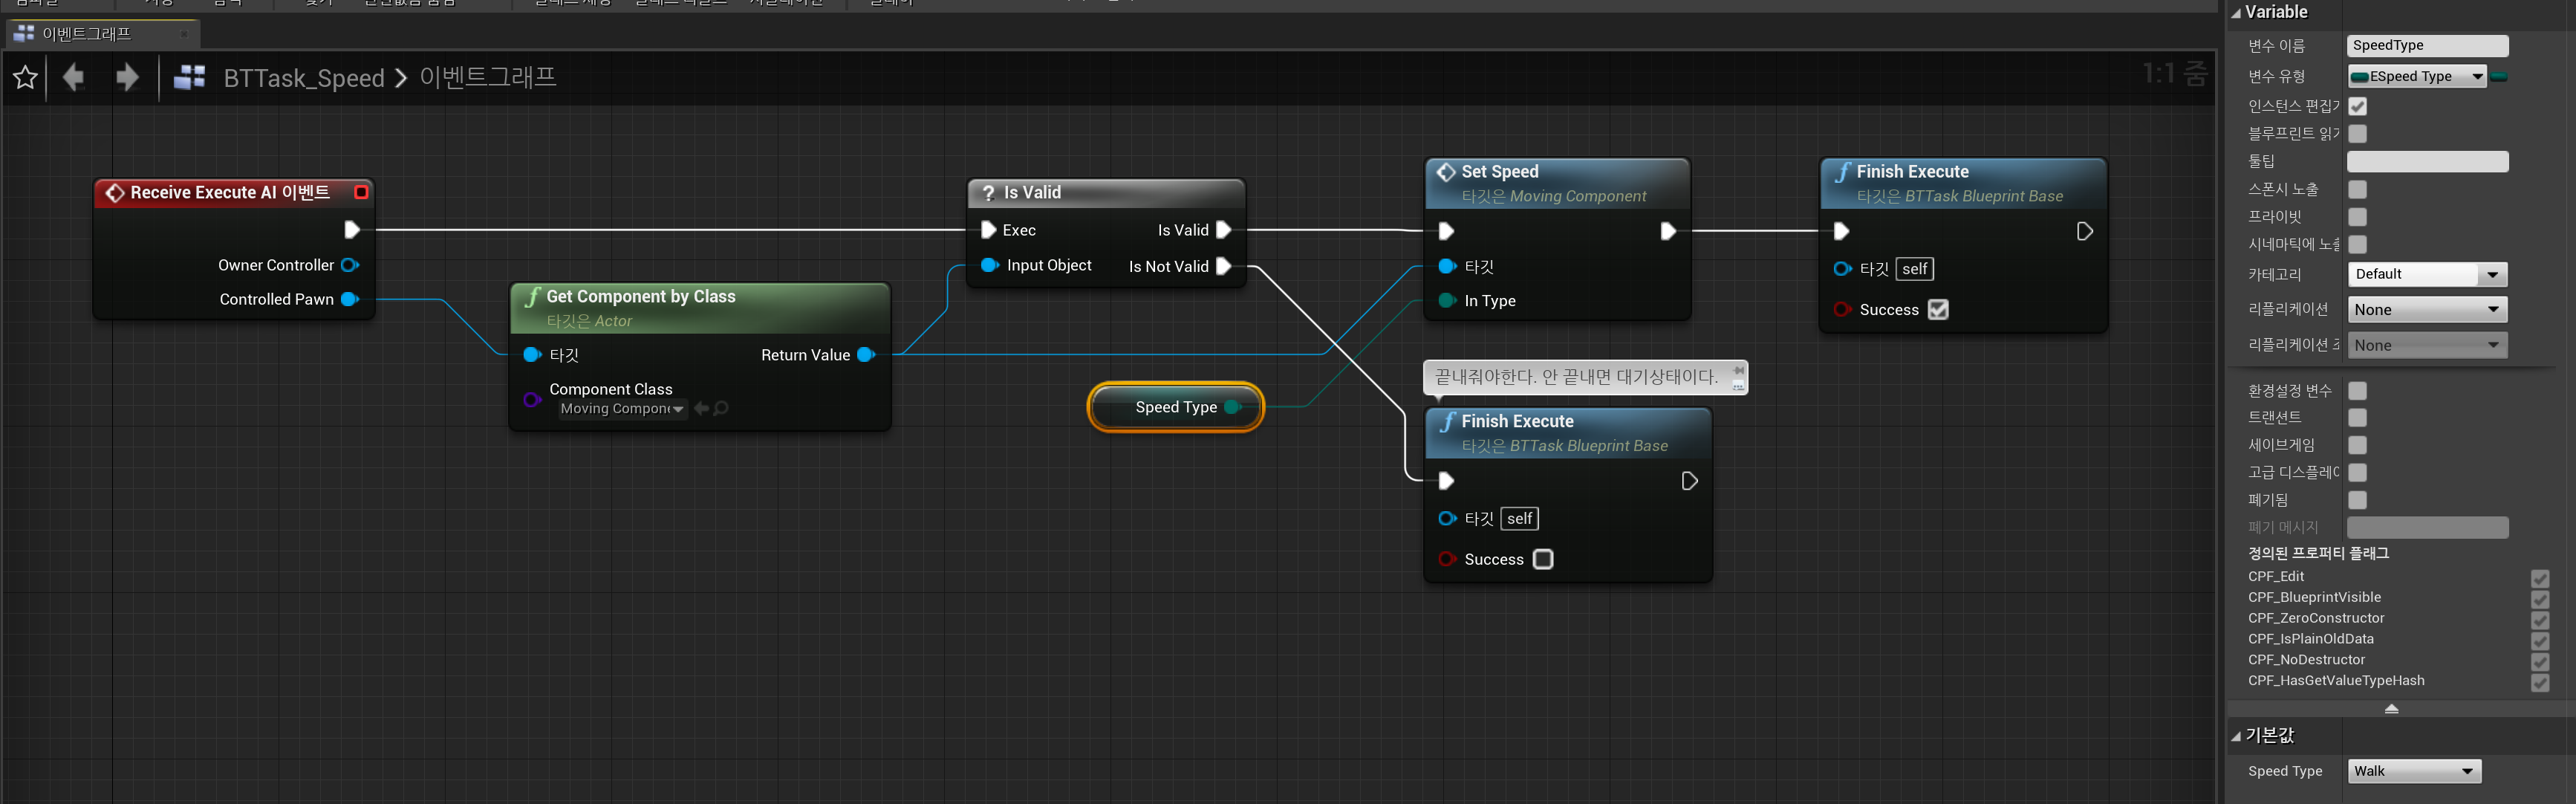Click the favorites star icon

click(x=25, y=78)
